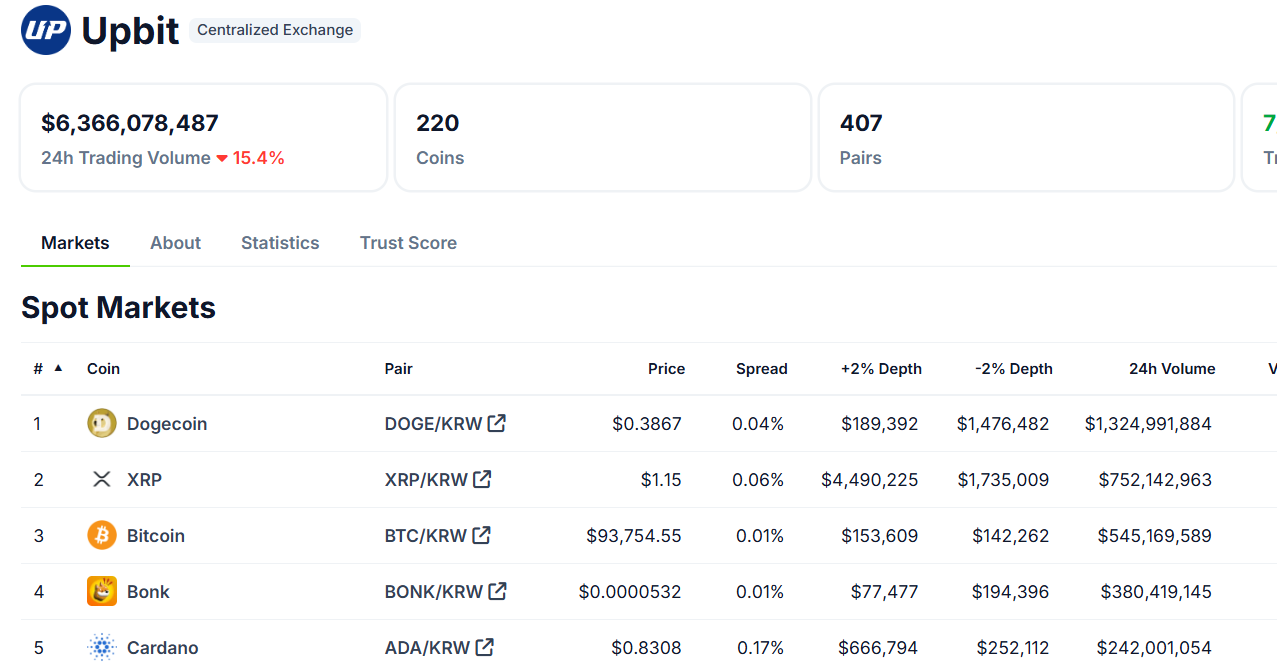Click the 407 Pairs card
Viewport: 1277px width, 665px height.
pyautogui.click(x=1027, y=137)
